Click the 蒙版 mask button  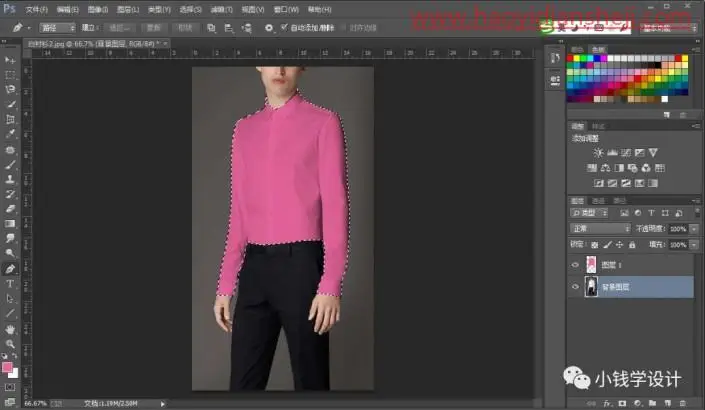coord(153,28)
